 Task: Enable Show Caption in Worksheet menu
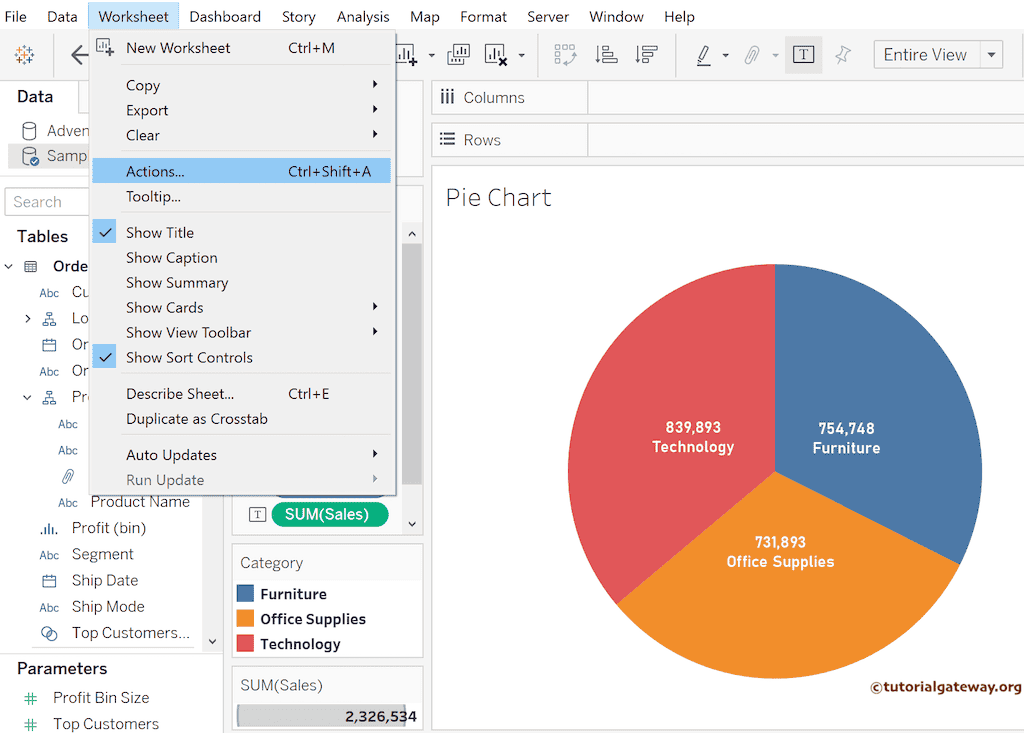click(171, 257)
